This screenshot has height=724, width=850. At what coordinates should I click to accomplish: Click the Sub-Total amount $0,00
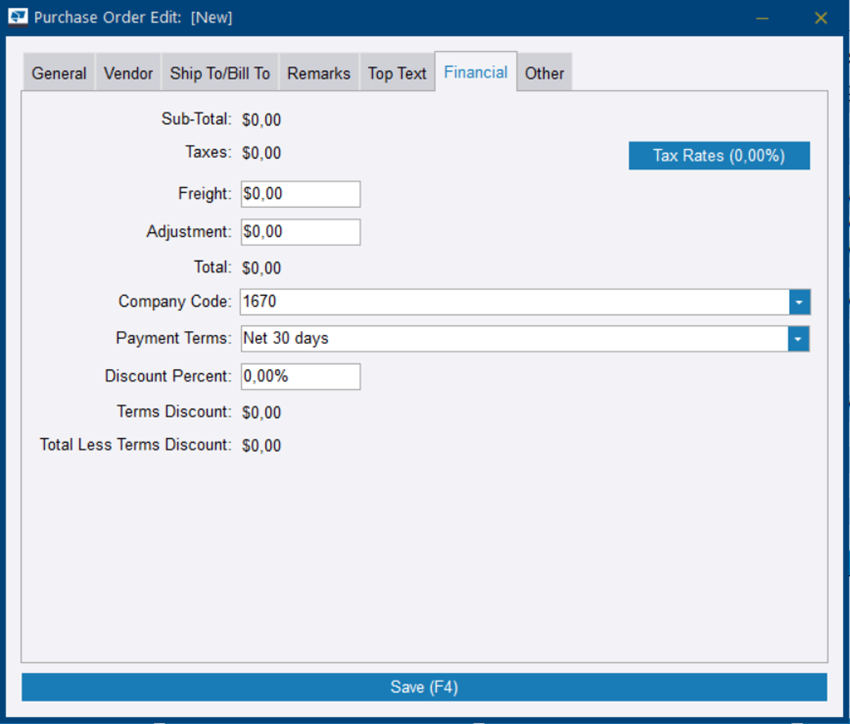pyautogui.click(x=261, y=120)
